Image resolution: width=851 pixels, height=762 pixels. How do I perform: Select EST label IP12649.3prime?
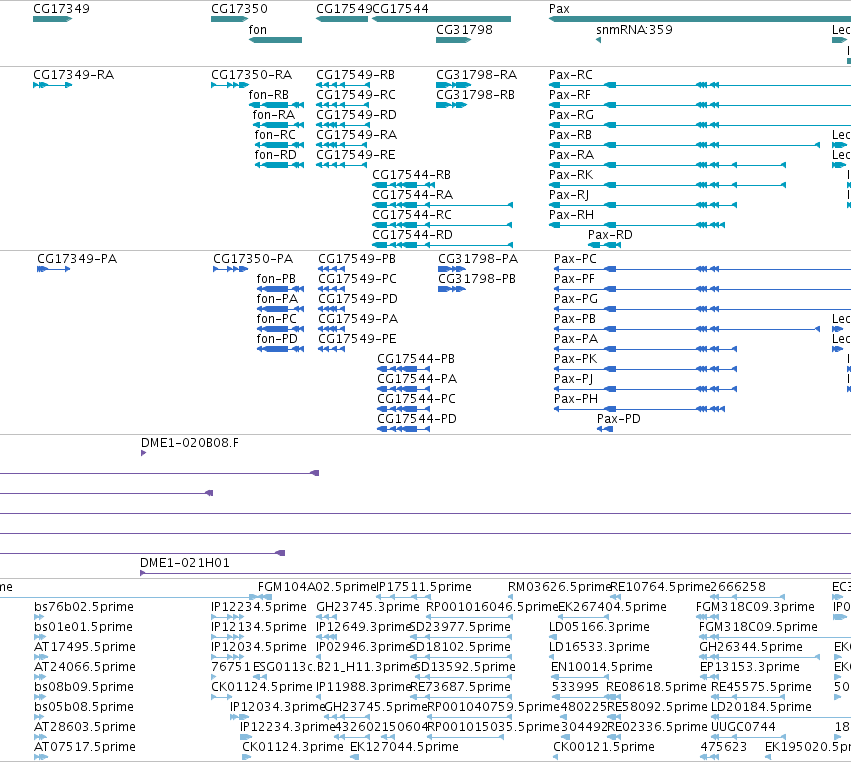coord(365,626)
